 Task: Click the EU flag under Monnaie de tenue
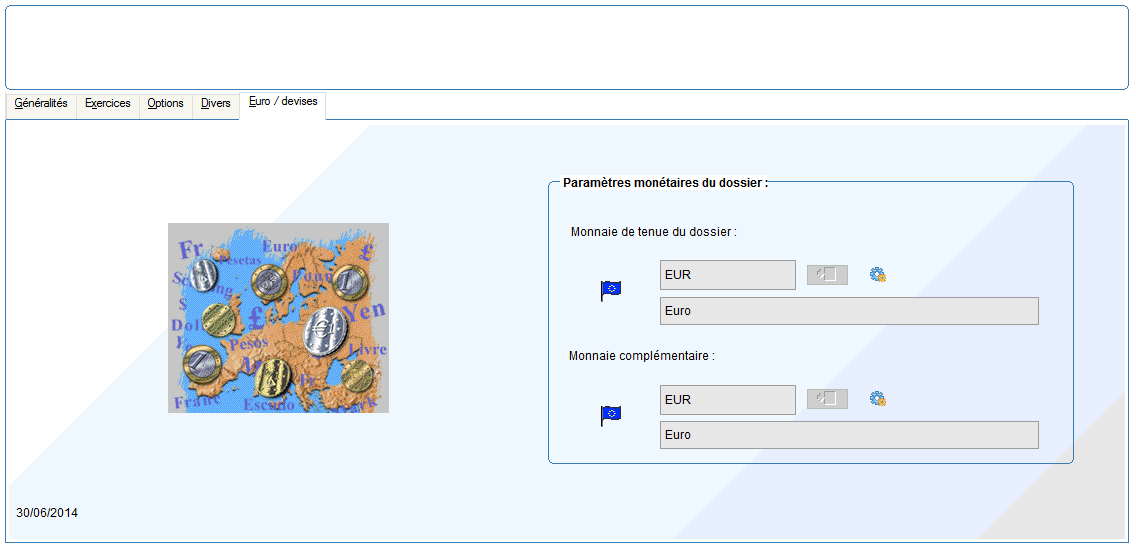click(x=611, y=291)
